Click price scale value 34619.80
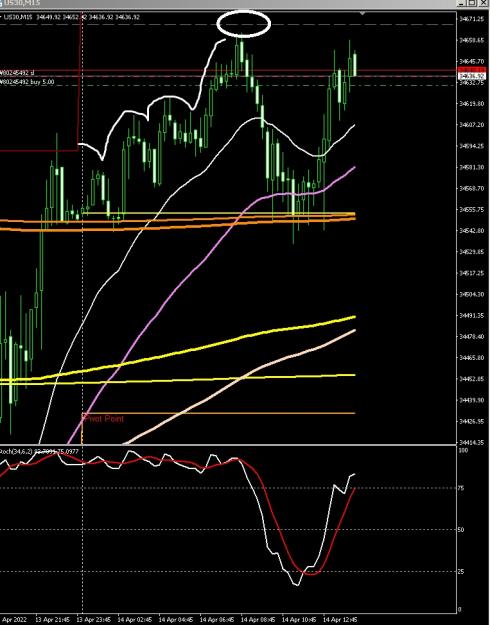Image resolution: width=490 pixels, height=625 pixels. 472,104
